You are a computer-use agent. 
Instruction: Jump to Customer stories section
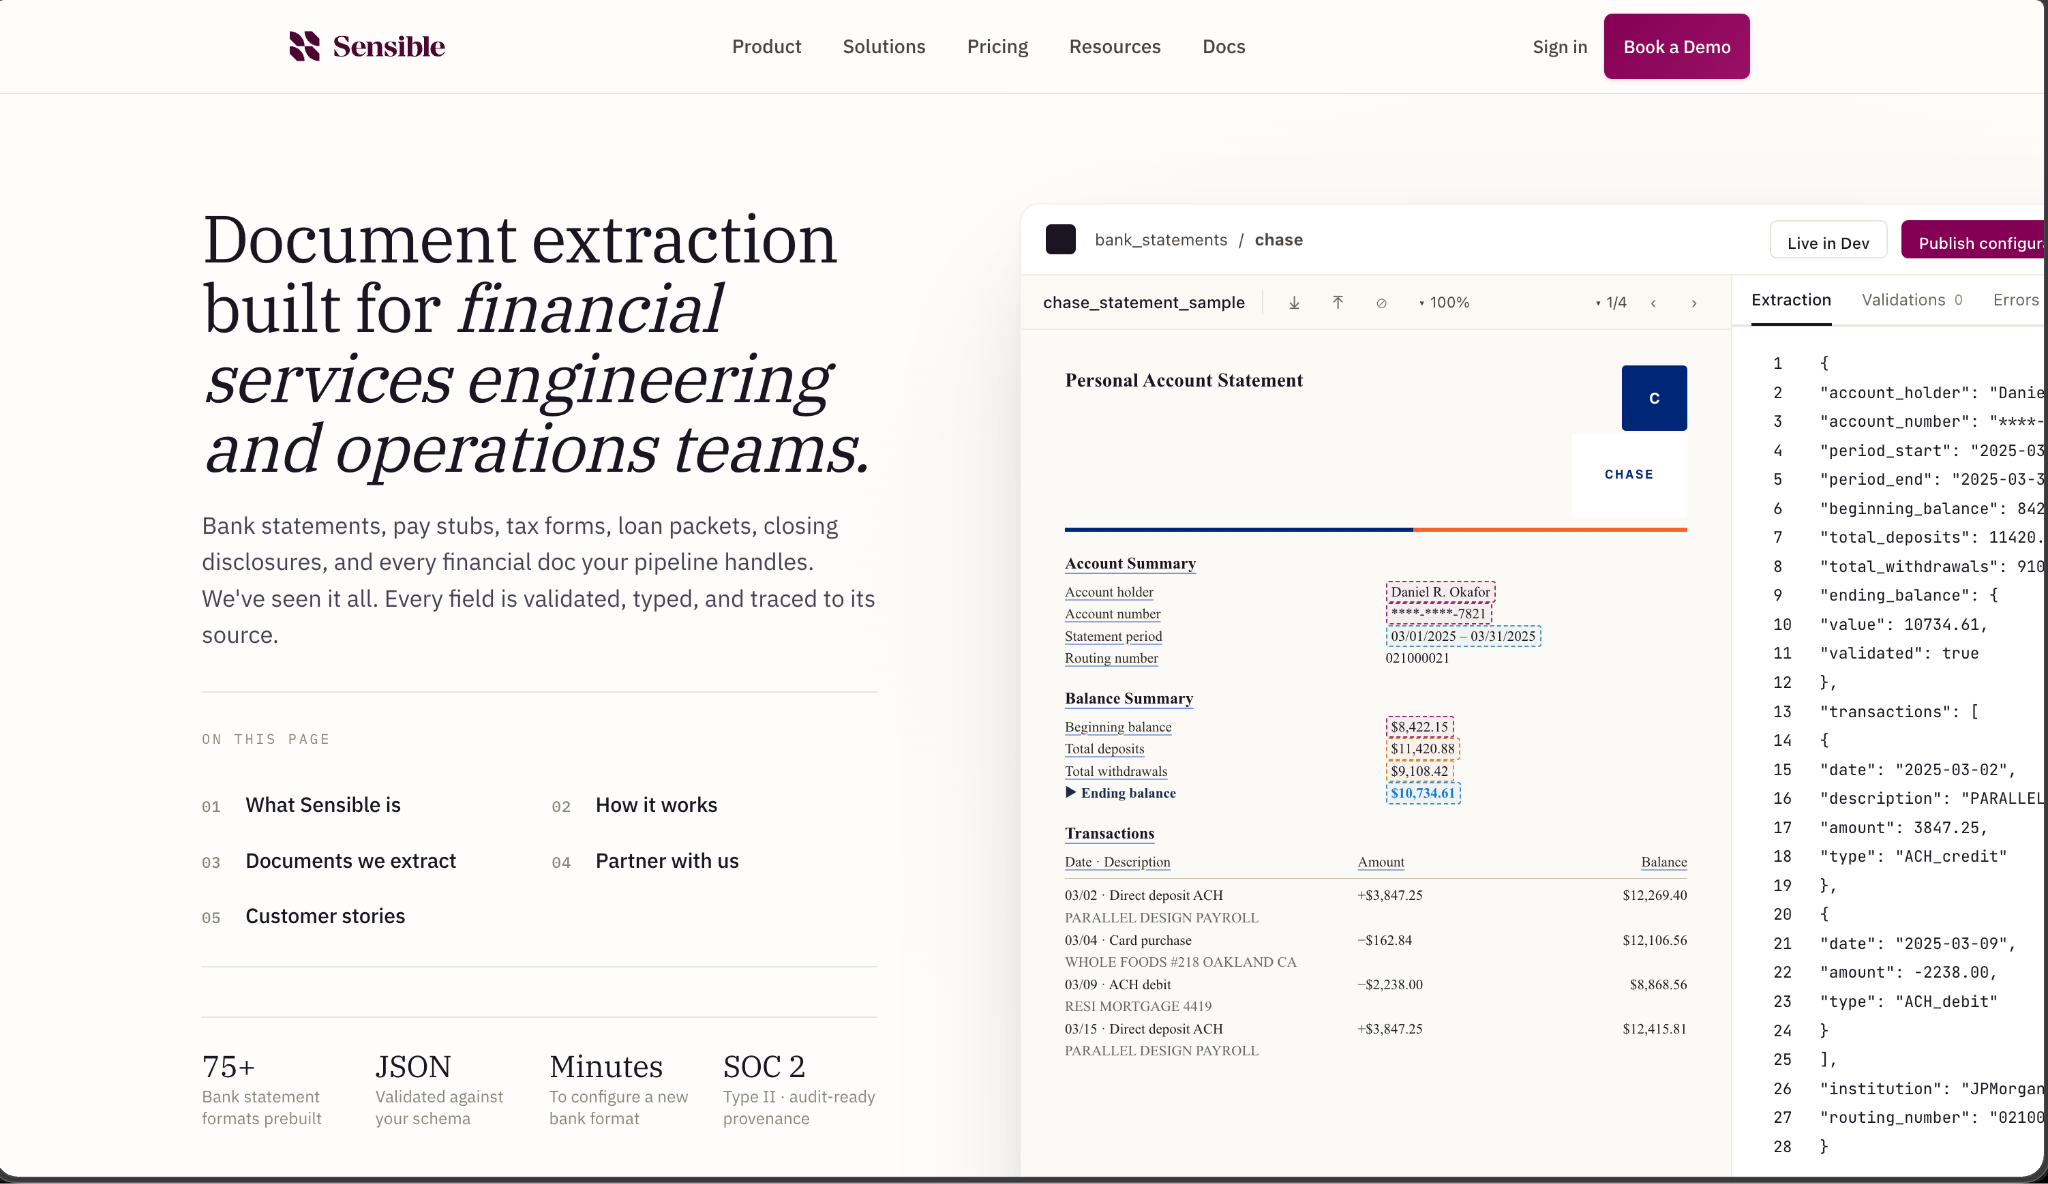click(x=325, y=916)
